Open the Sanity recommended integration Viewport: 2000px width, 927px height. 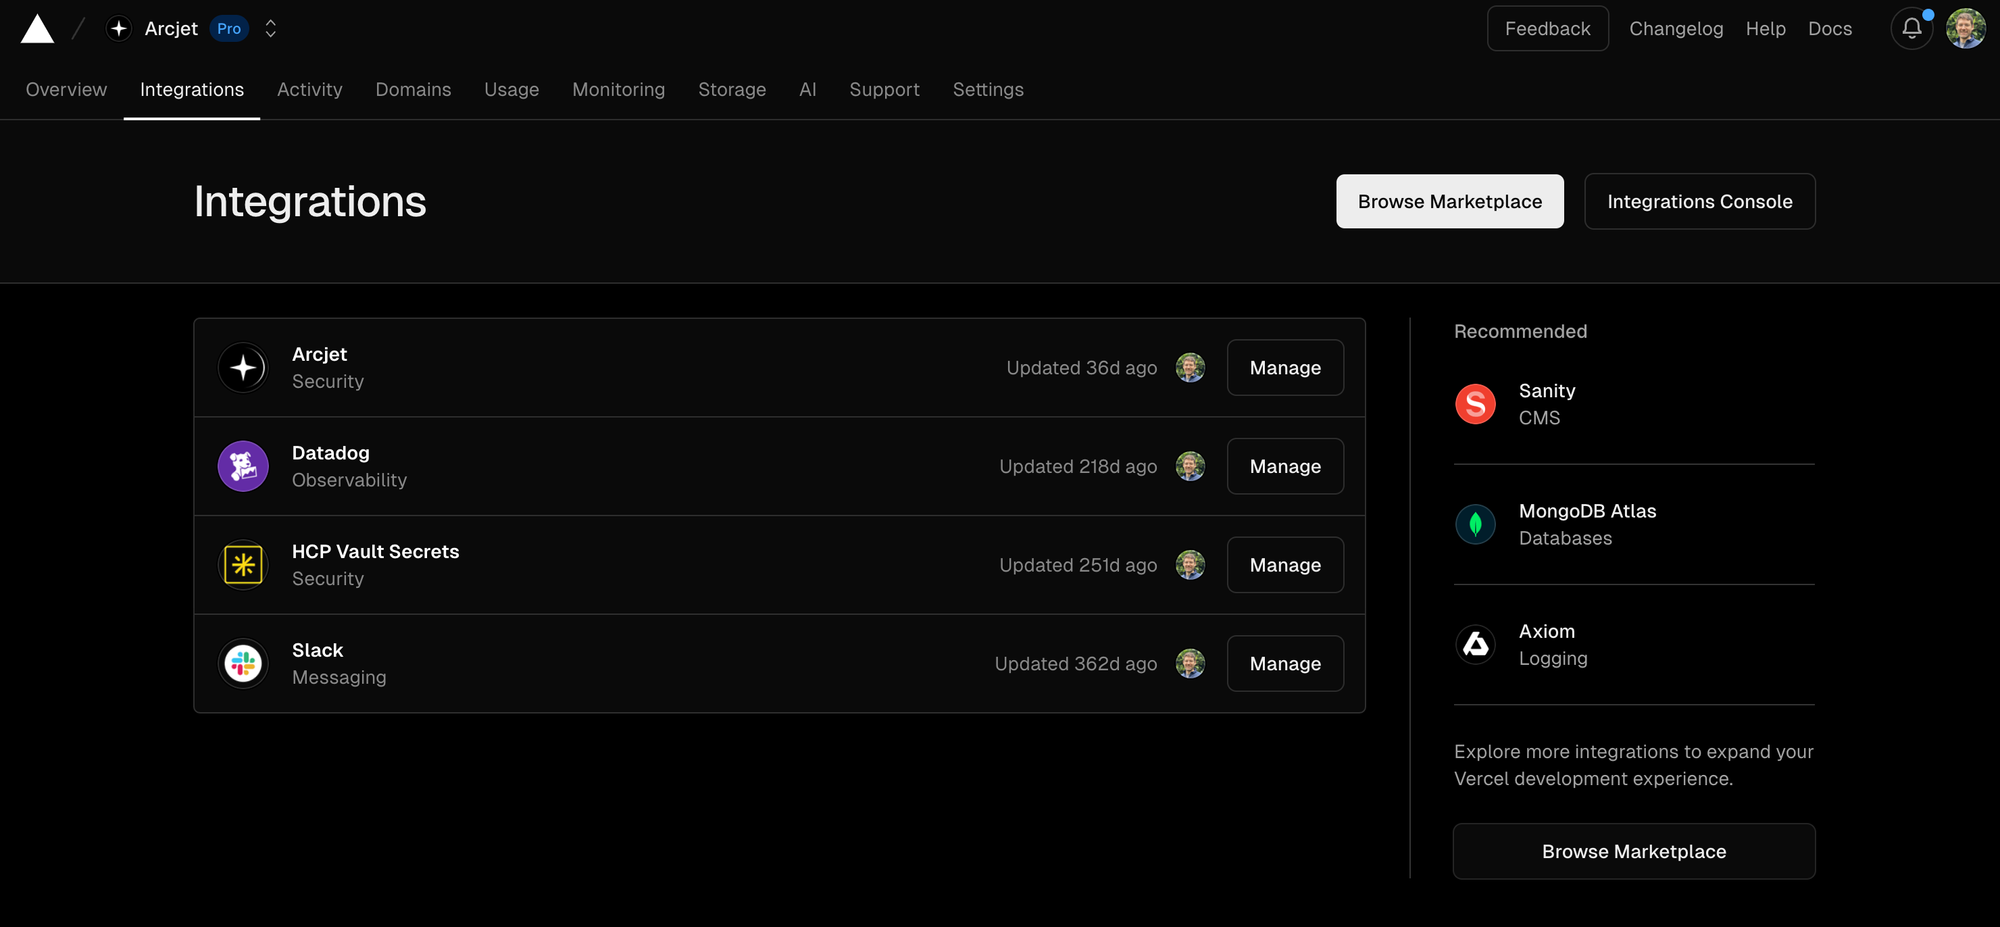point(1634,404)
